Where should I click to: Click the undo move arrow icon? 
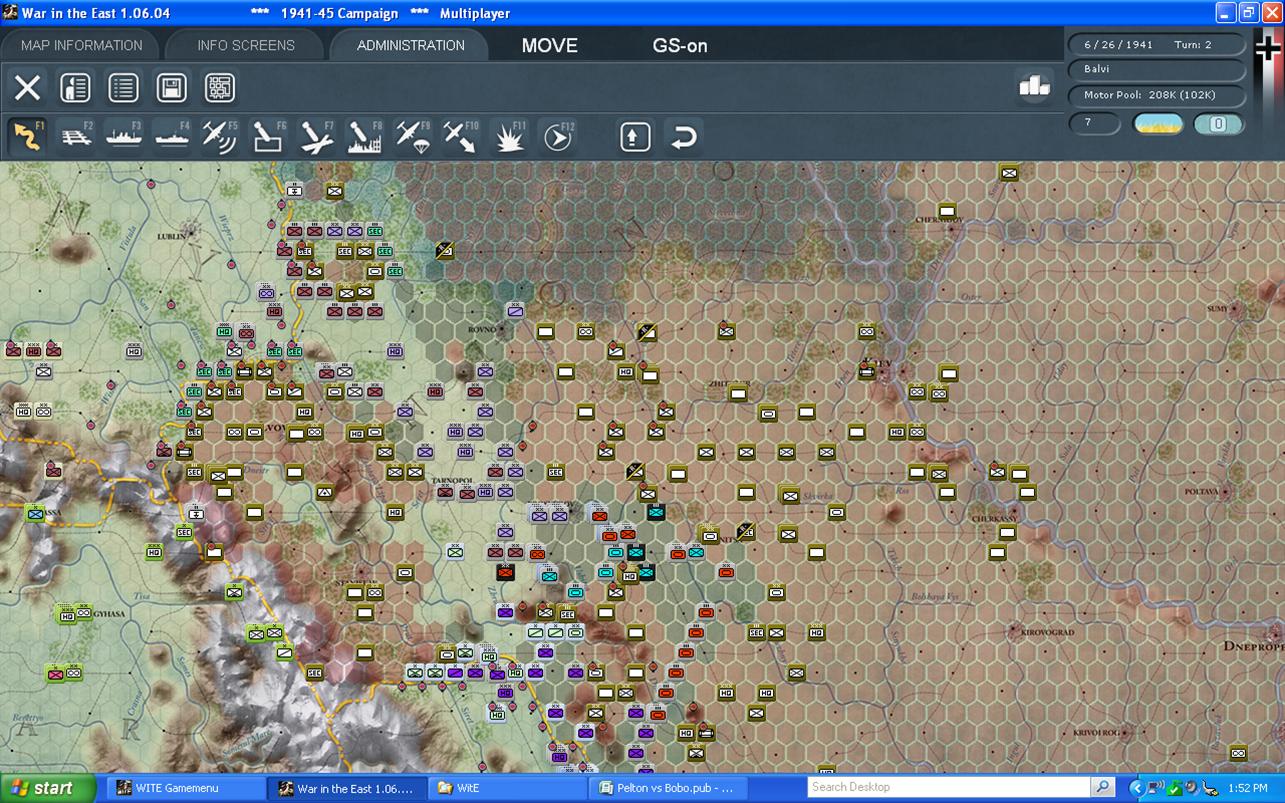tap(683, 137)
